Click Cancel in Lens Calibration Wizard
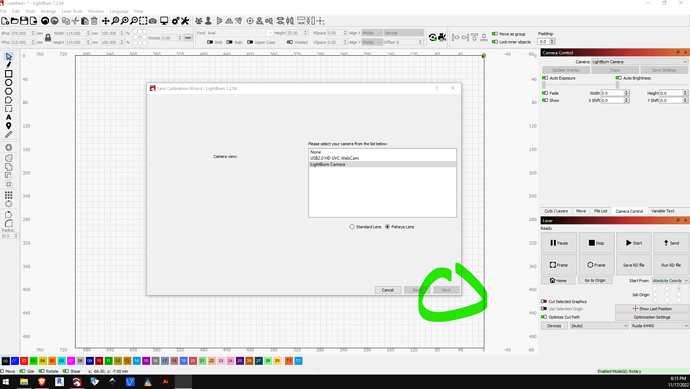The width and height of the screenshot is (690, 389). point(388,290)
